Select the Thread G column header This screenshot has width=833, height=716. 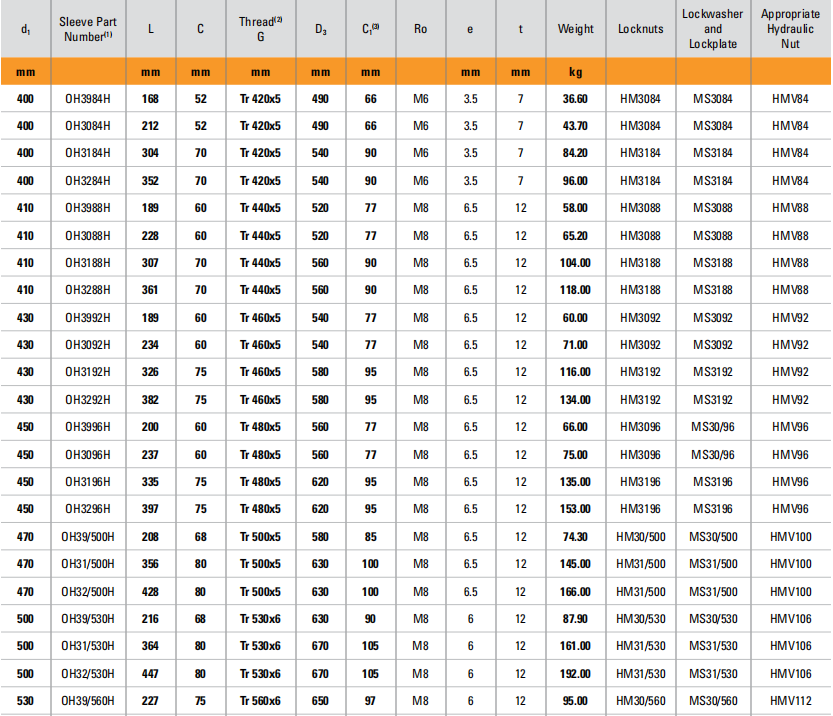[260, 29]
